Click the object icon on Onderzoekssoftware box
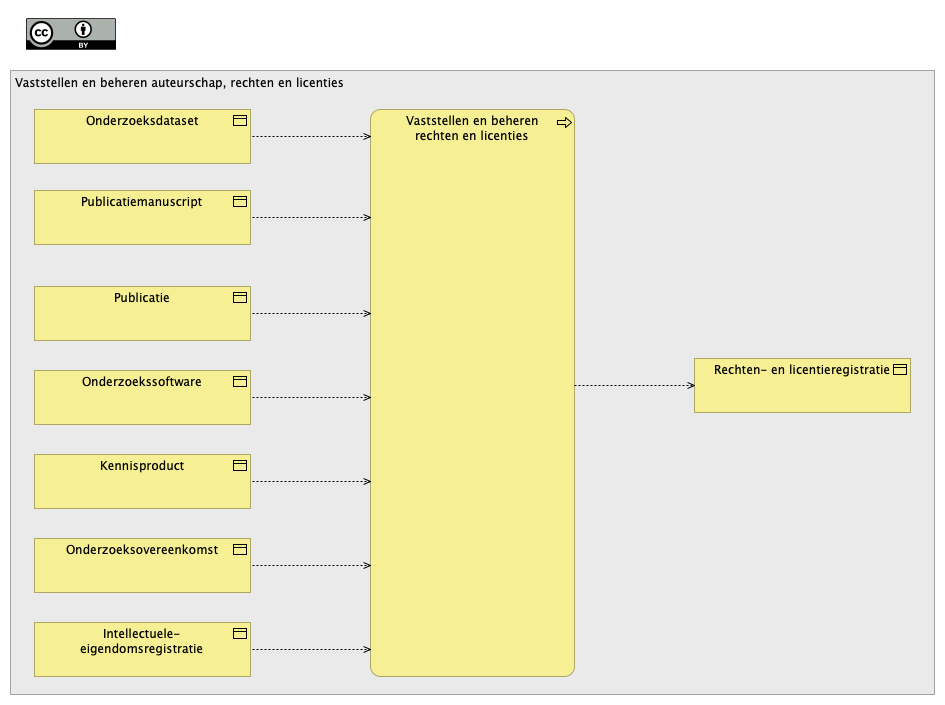The width and height of the screenshot is (945, 705). (x=240, y=381)
